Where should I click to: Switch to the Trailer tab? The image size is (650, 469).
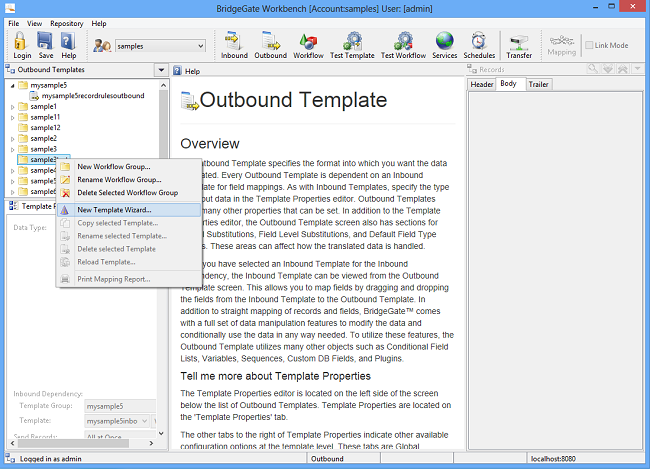click(538, 84)
